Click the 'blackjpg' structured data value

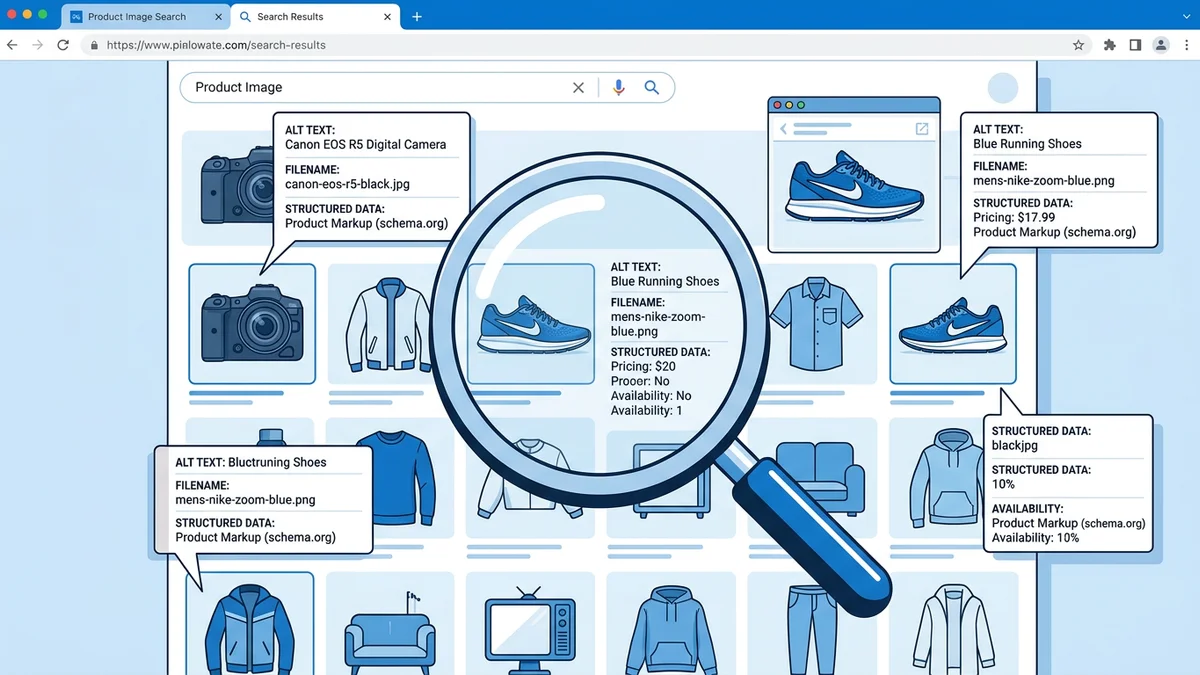pos(1017,445)
